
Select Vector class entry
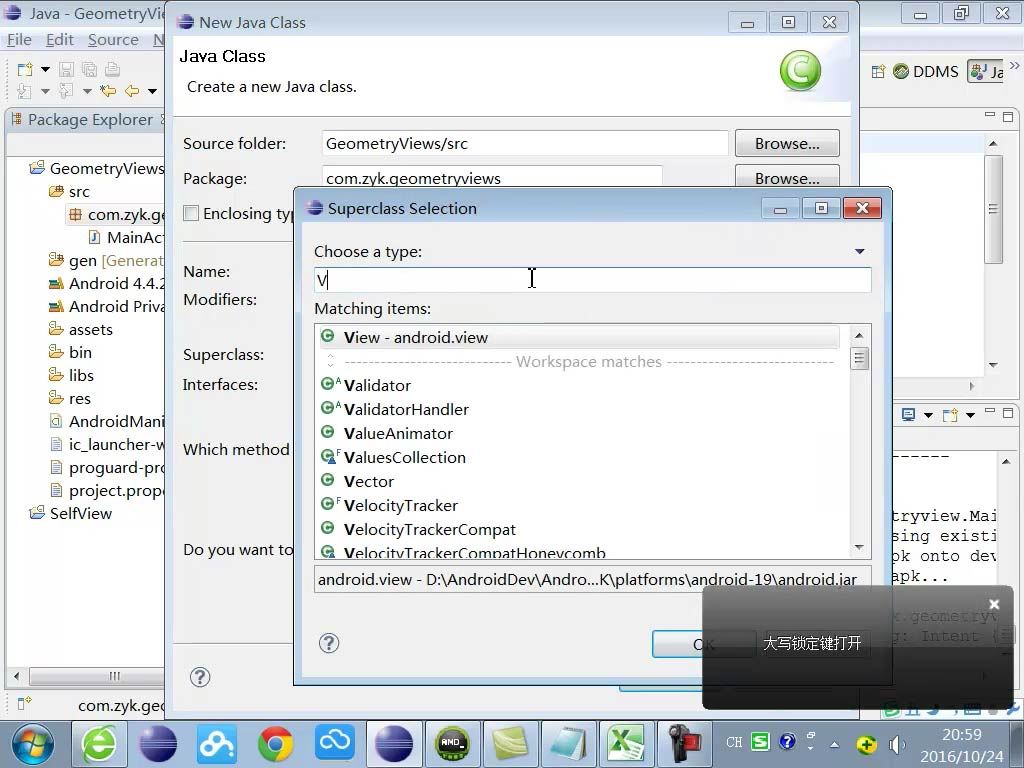point(368,481)
